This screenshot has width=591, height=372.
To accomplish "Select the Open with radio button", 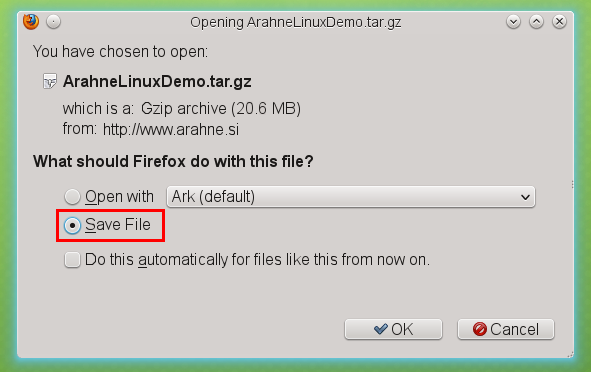I will click(72, 196).
